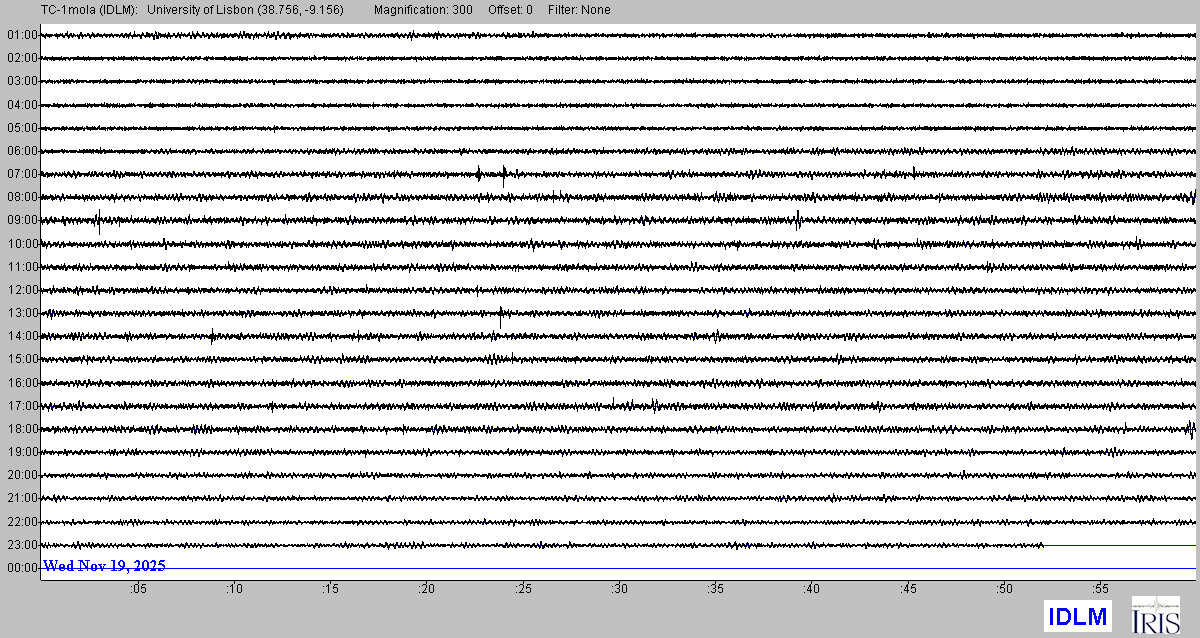Viewport: 1200px width, 638px height.
Task: Select the 'Wed Nov 19, 2025' date label
Action: coord(104,566)
